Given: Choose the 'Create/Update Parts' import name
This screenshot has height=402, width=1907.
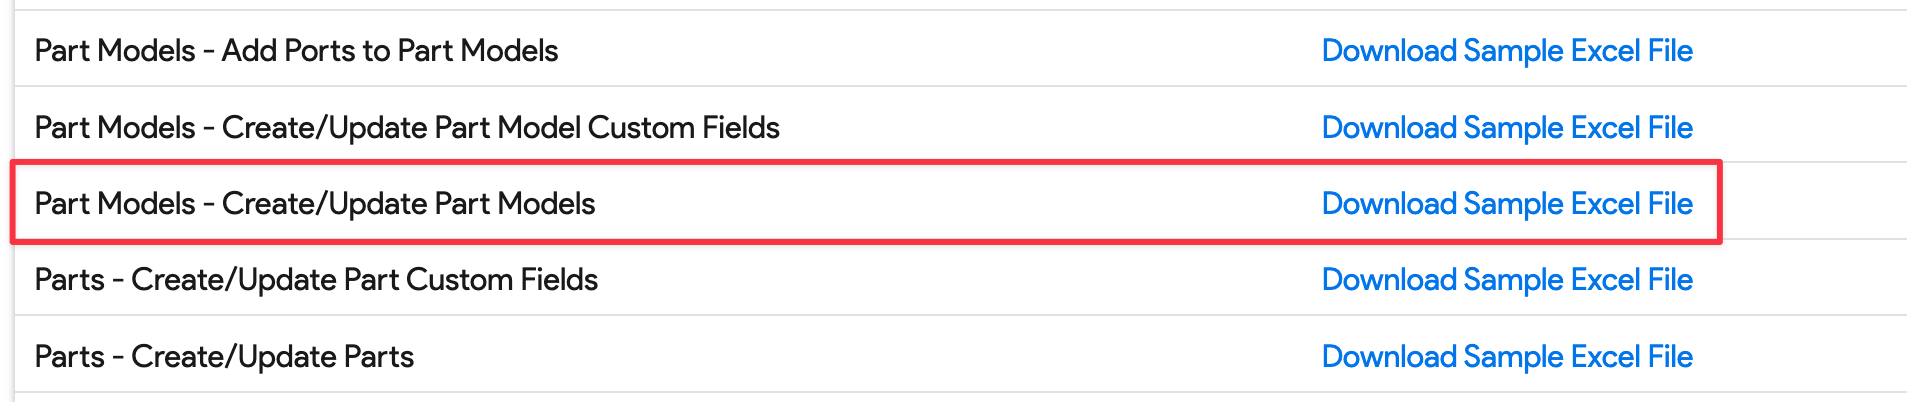Looking at the screenshot, I should [272, 357].
